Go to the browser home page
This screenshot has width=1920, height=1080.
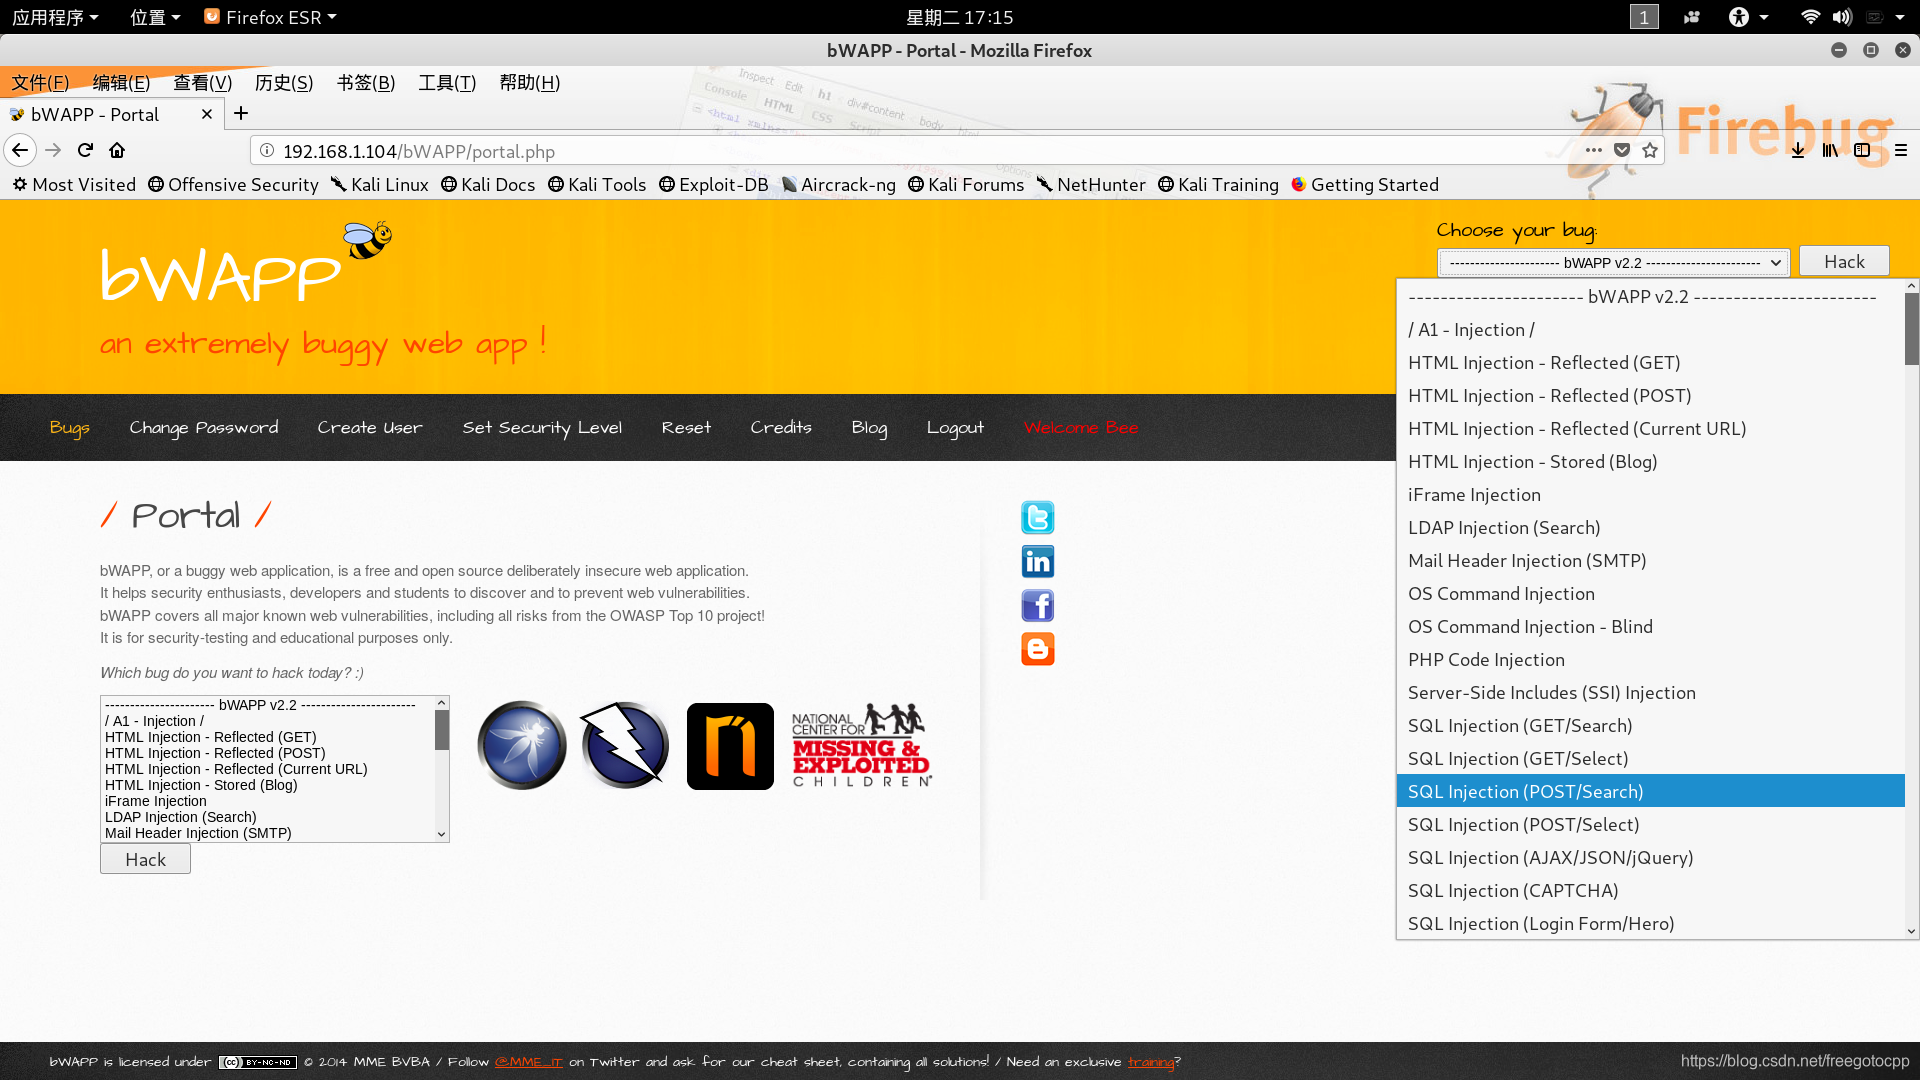point(117,150)
